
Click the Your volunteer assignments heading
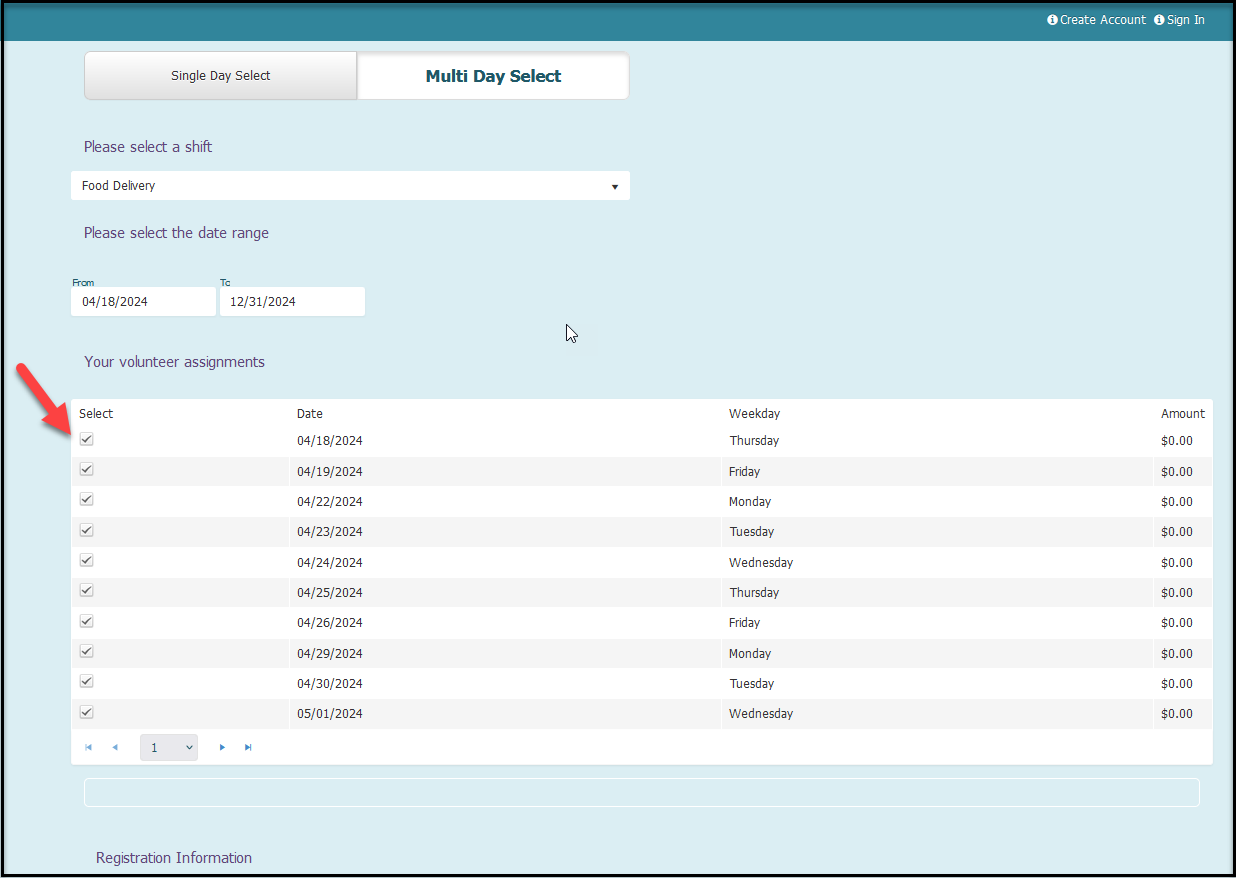tap(174, 362)
